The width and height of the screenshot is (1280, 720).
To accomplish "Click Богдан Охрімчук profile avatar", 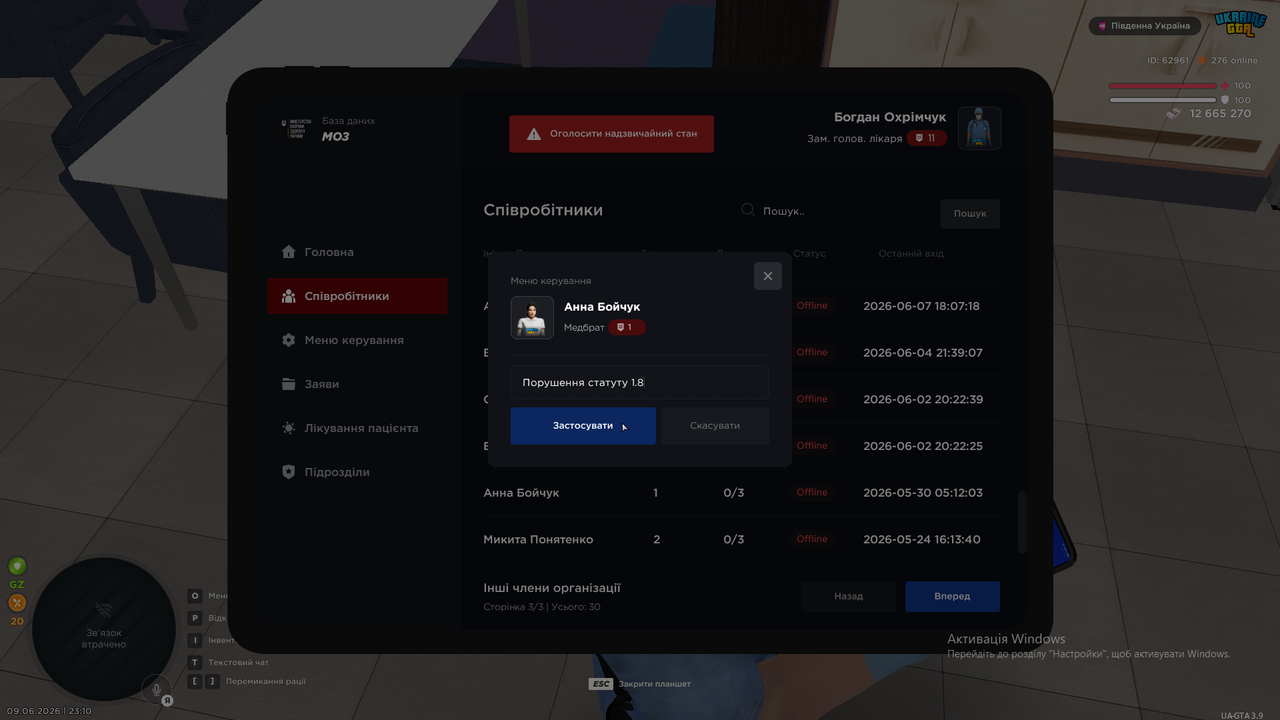I will click(979, 128).
